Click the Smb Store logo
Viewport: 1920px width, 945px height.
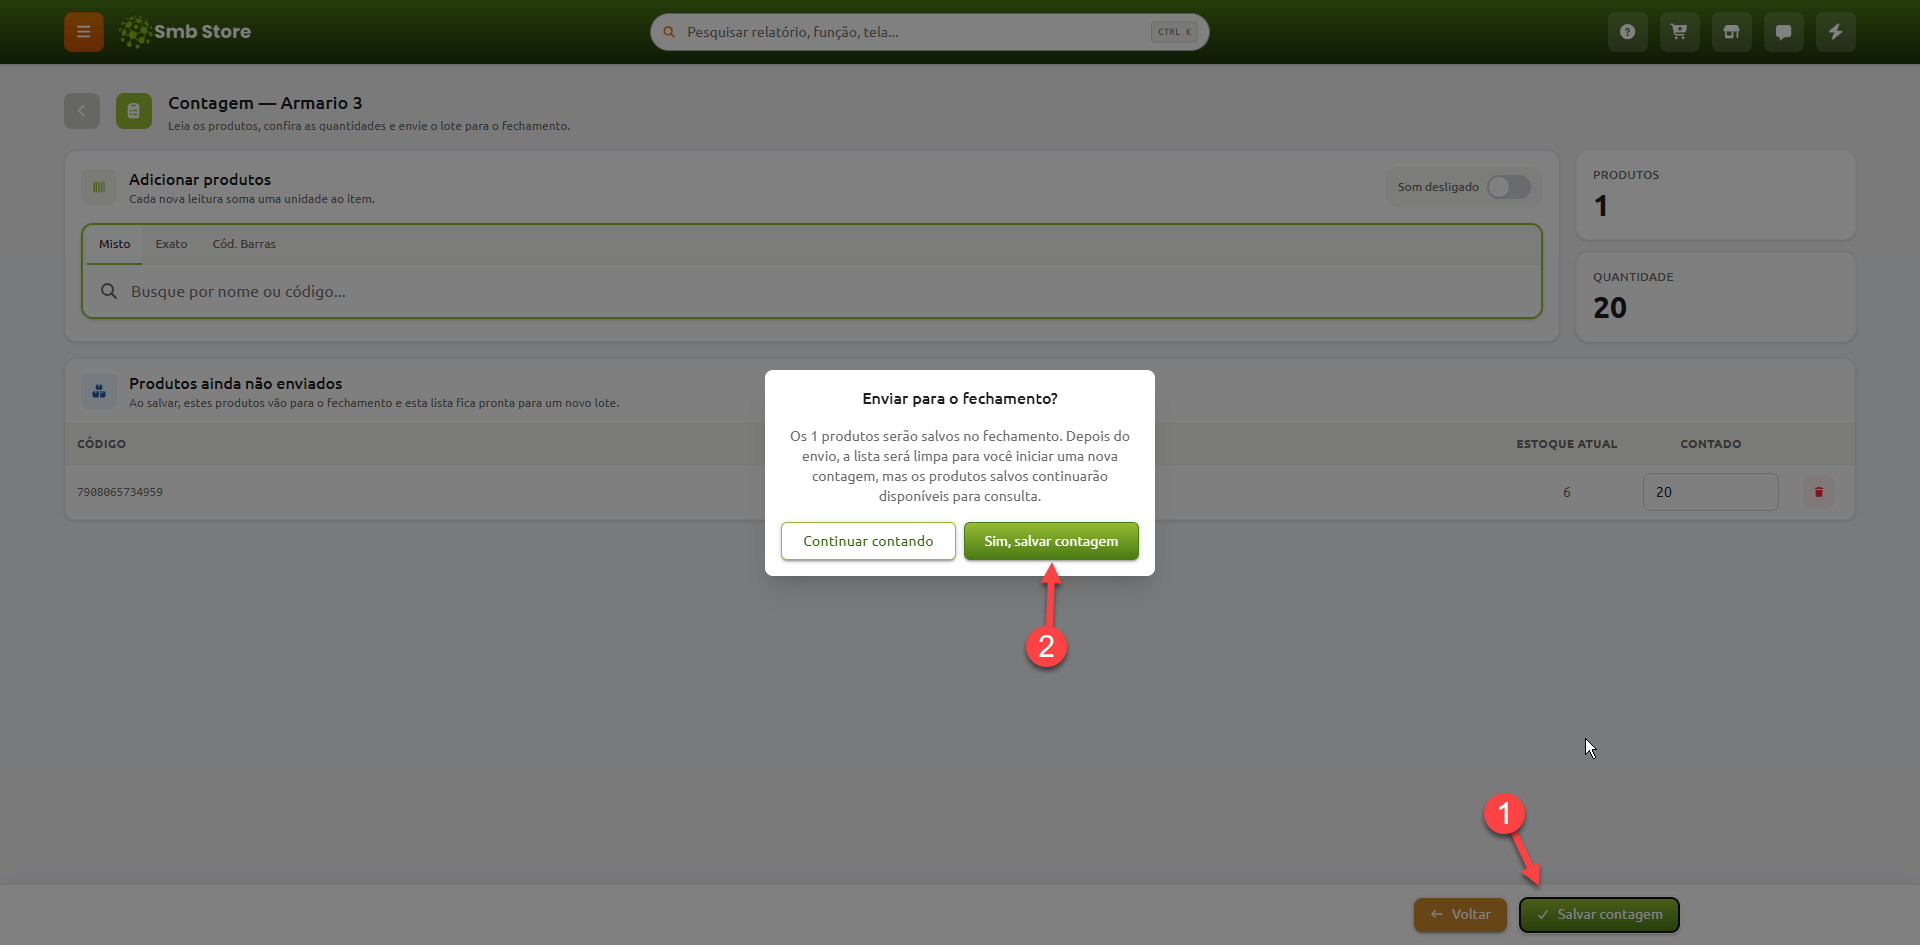[185, 32]
